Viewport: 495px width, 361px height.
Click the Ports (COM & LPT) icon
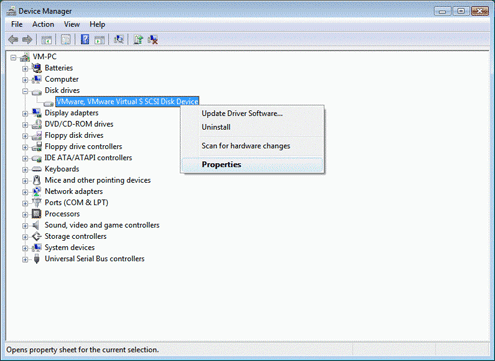[x=37, y=203]
